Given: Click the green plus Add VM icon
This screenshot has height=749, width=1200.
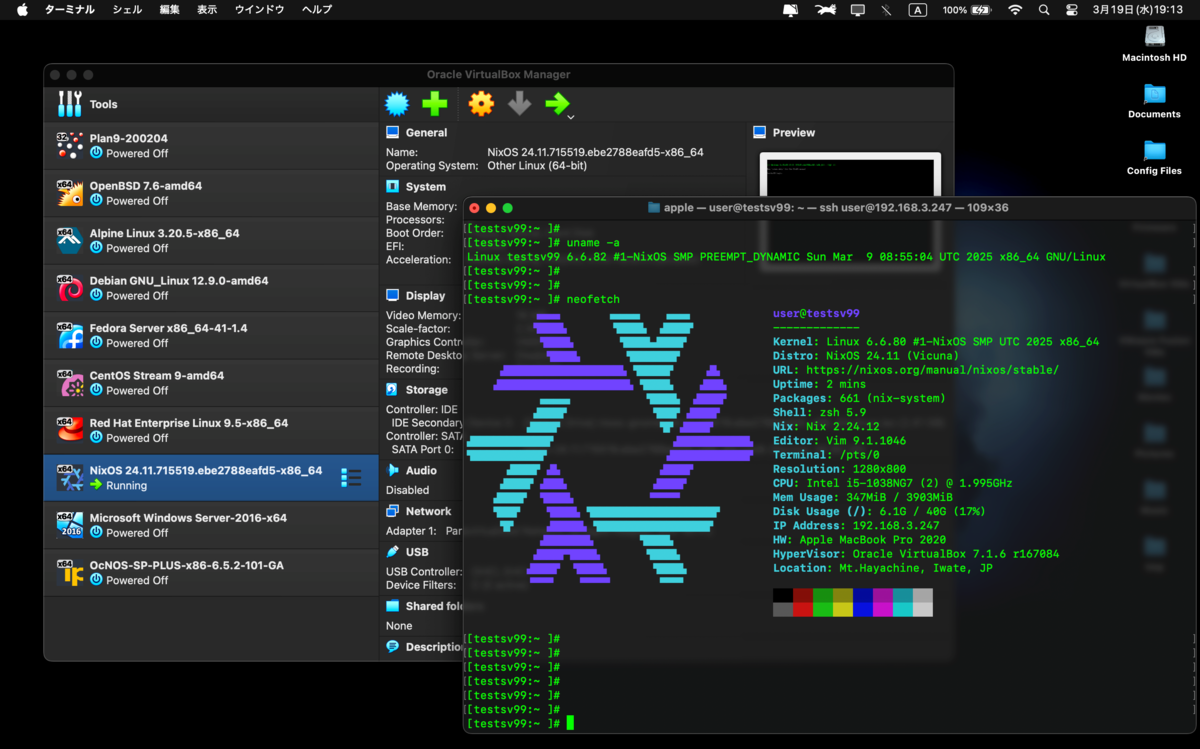Looking at the screenshot, I should 435,103.
